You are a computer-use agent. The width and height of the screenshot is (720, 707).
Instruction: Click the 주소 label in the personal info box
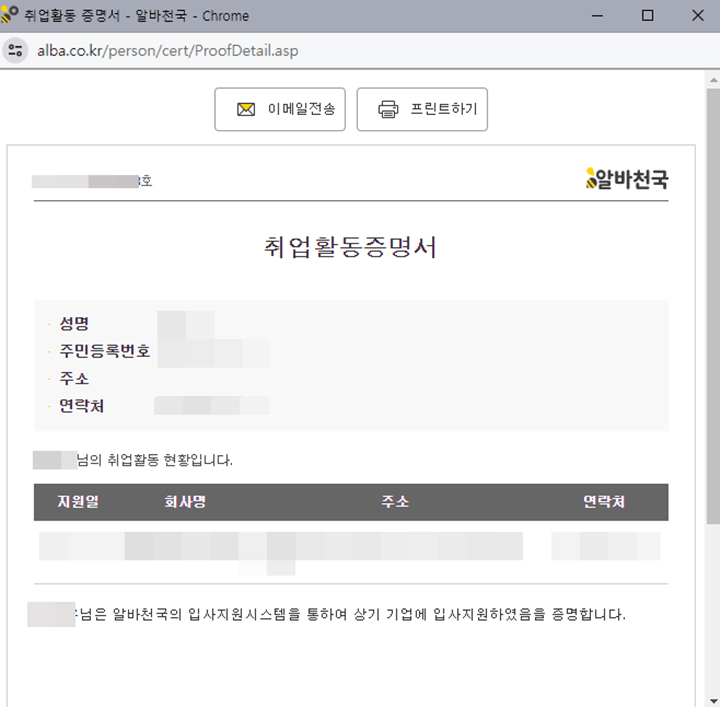click(74, 379)
